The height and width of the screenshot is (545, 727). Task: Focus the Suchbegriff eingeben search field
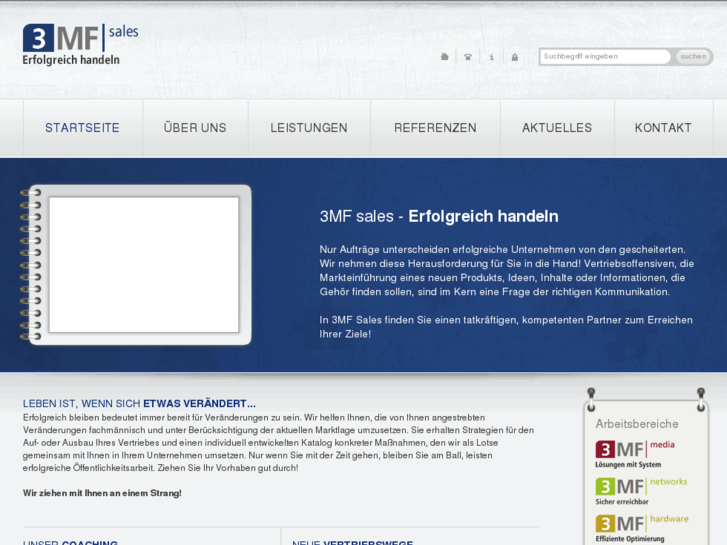pyautogui.click(x=605, y=57)
